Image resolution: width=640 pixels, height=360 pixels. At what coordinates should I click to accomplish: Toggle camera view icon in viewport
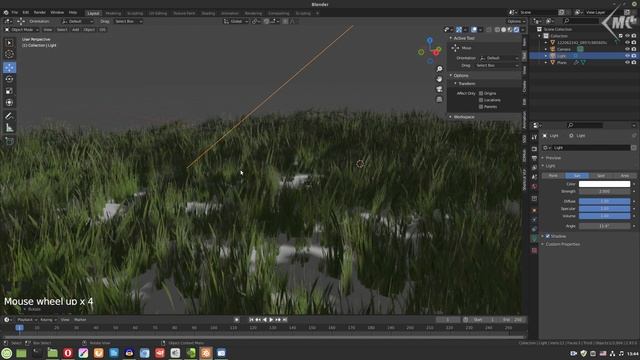[x=439, y=89]
